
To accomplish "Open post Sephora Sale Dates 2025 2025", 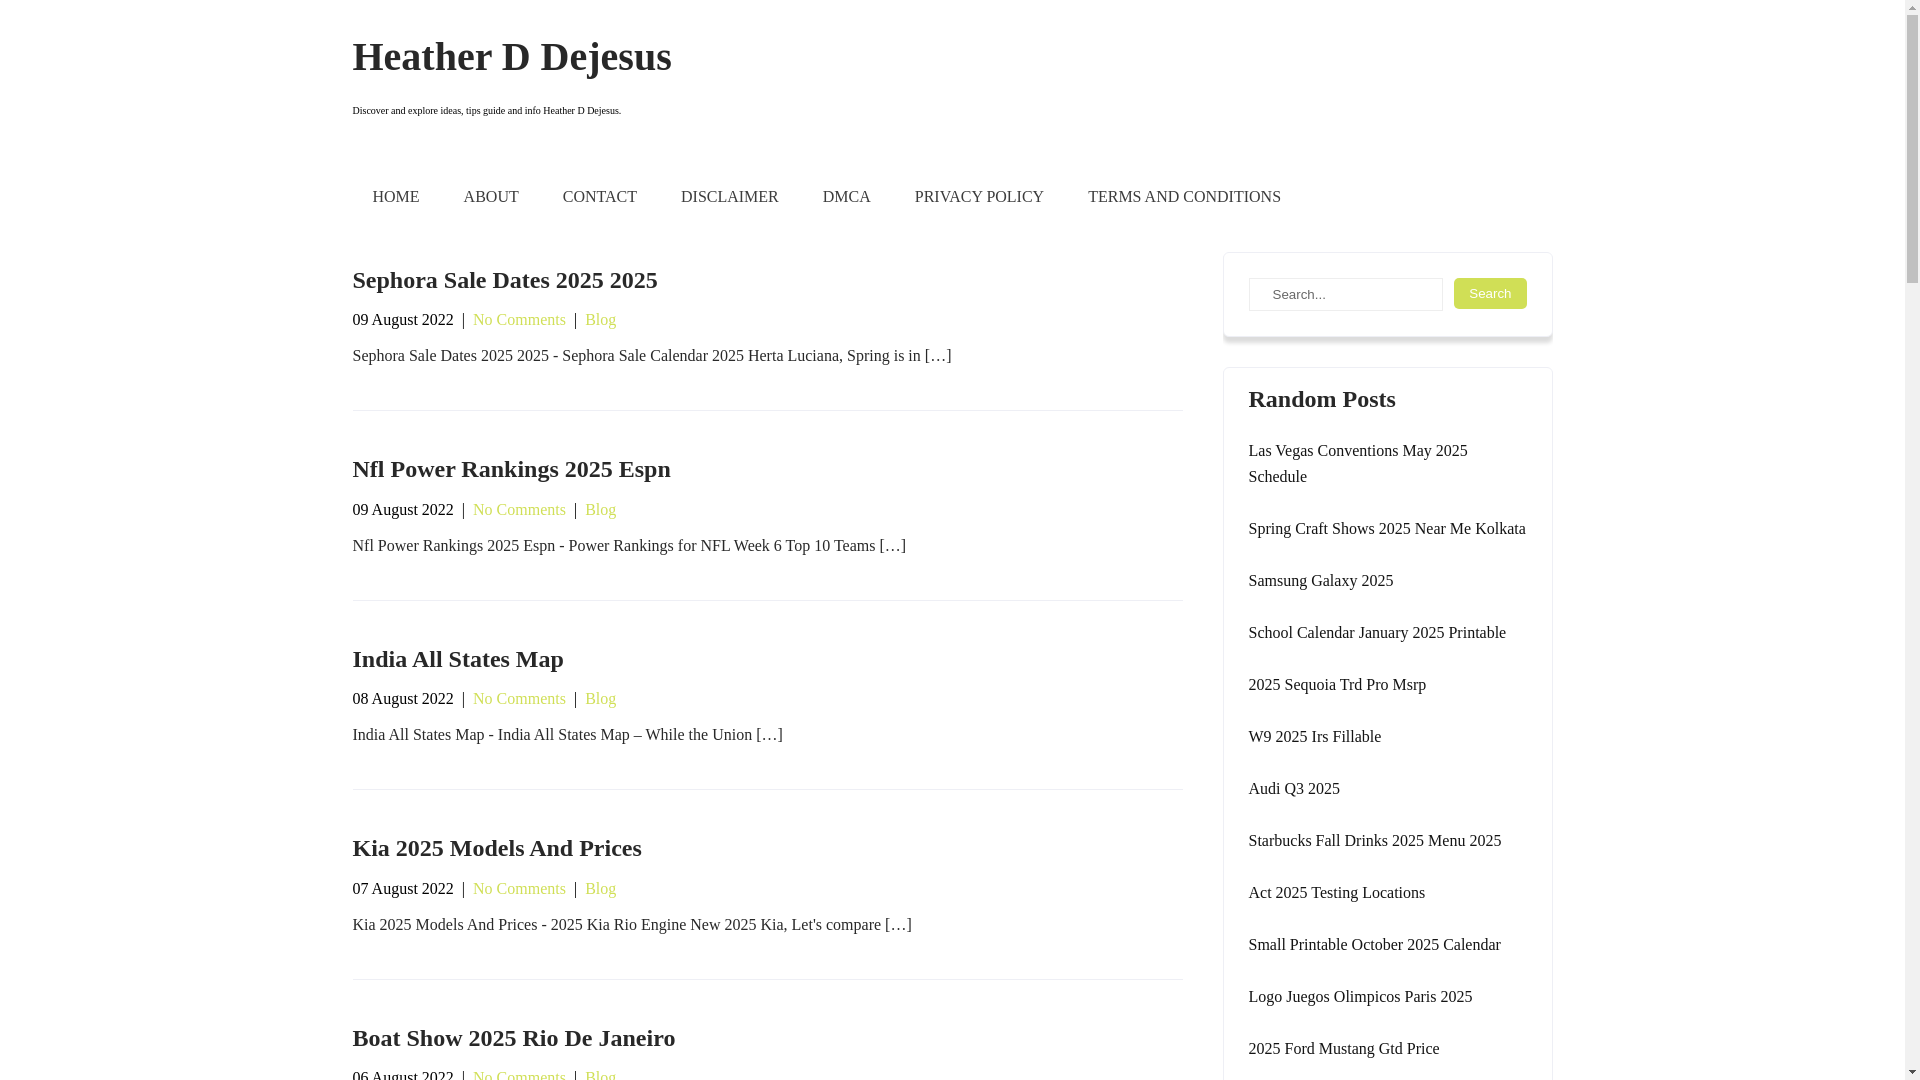I will (x=504, y=280).
